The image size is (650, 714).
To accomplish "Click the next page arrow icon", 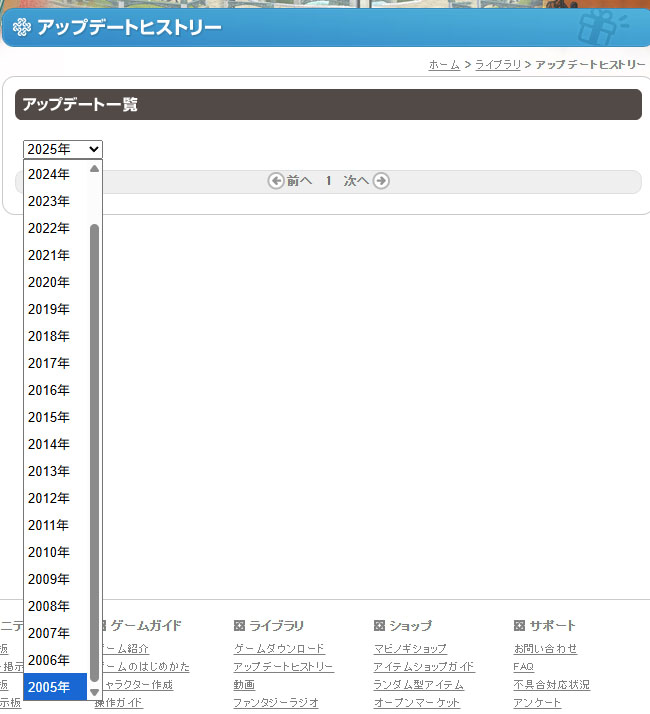I will tap(381, 181).
